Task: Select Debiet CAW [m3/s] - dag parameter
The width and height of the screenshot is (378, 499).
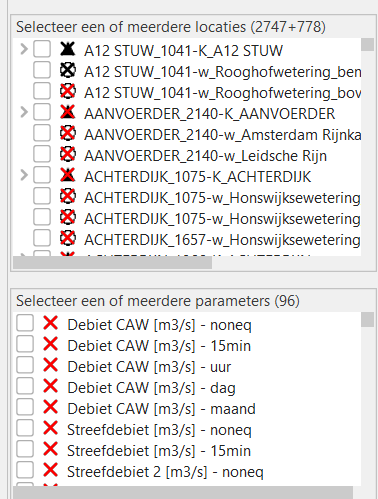Action: pos(151,388)
